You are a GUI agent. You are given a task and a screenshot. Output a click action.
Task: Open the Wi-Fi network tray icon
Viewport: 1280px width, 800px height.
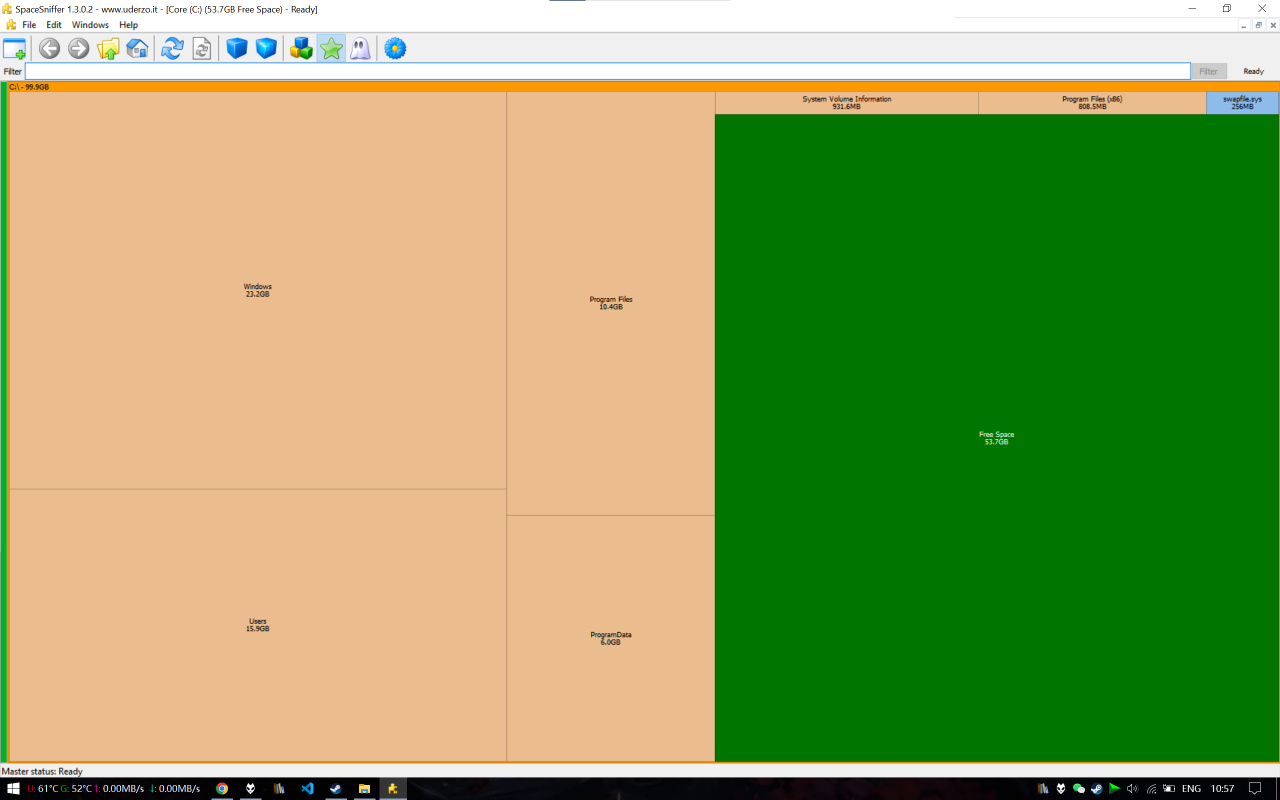tap(1151, 789)
